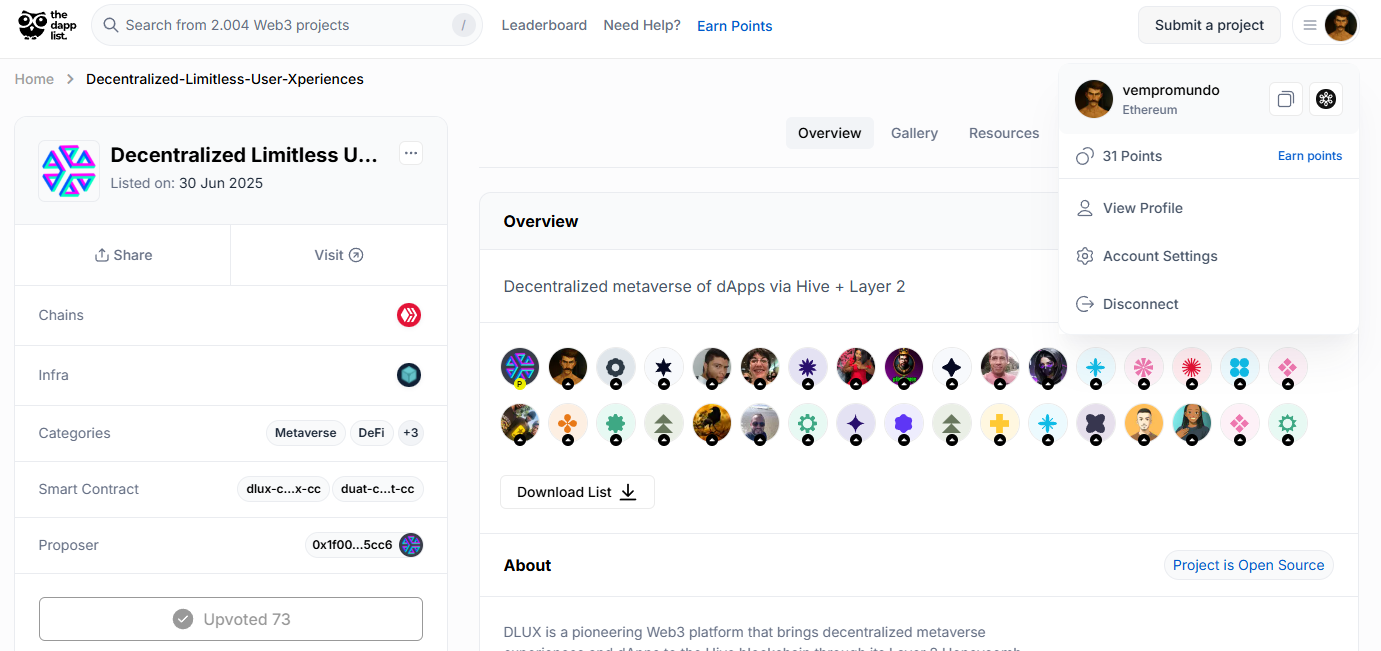Focus the Web3 projects search field
This screenshot has height=651, width=1381.
(x=287, y=25)
